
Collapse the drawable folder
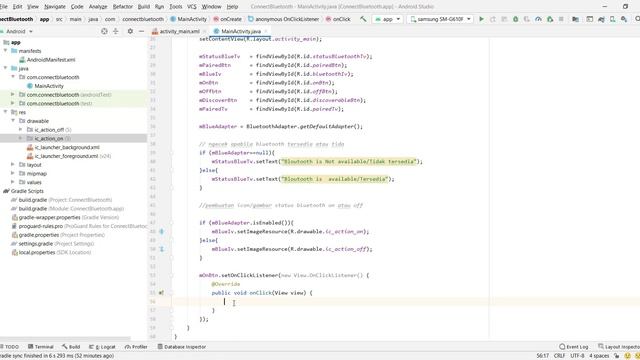point(13,121)
